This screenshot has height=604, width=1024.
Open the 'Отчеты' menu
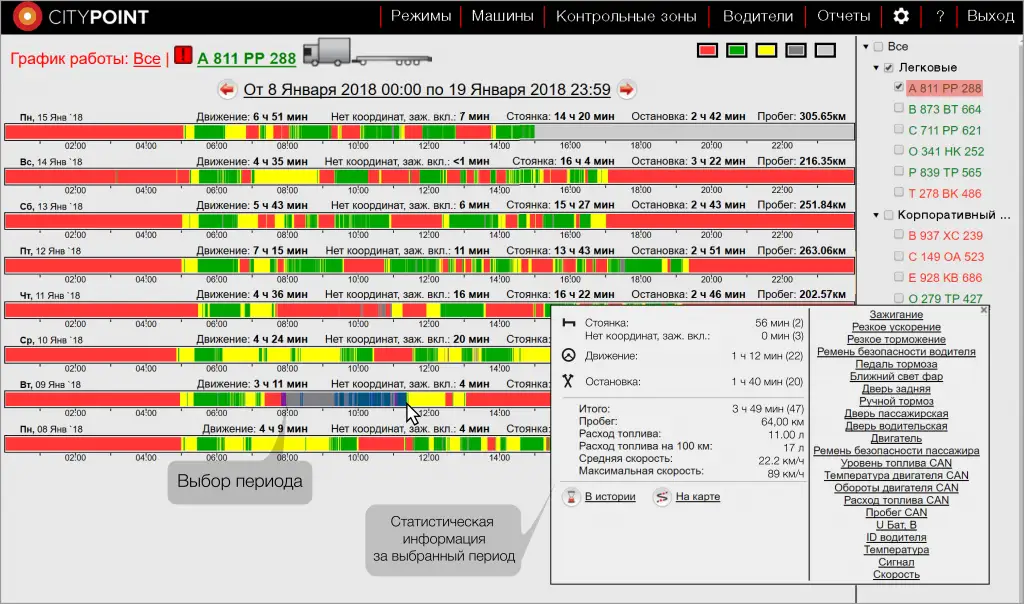(x=843, y=16)
